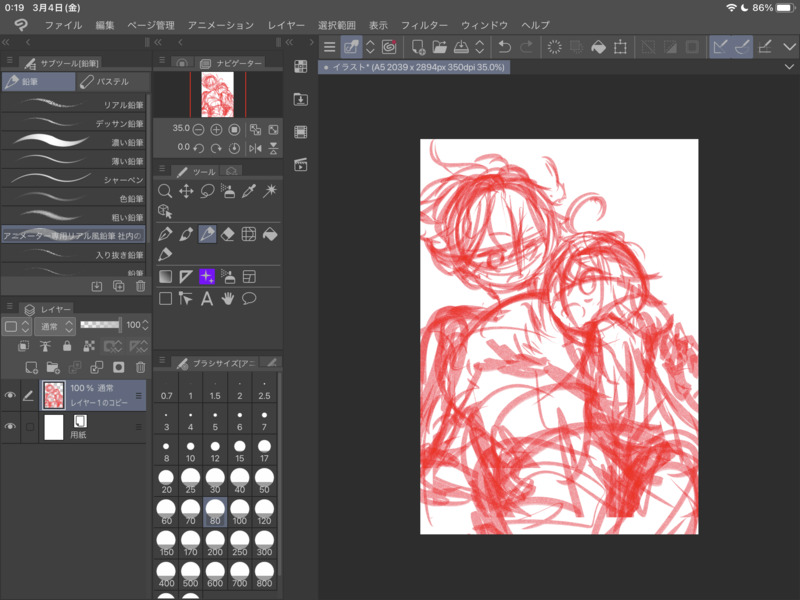The height and width of the screenshot is (600, 800).
Task: Select the Zoom magnifier tool
Action: pyautogui.click(x=166, y=191)
